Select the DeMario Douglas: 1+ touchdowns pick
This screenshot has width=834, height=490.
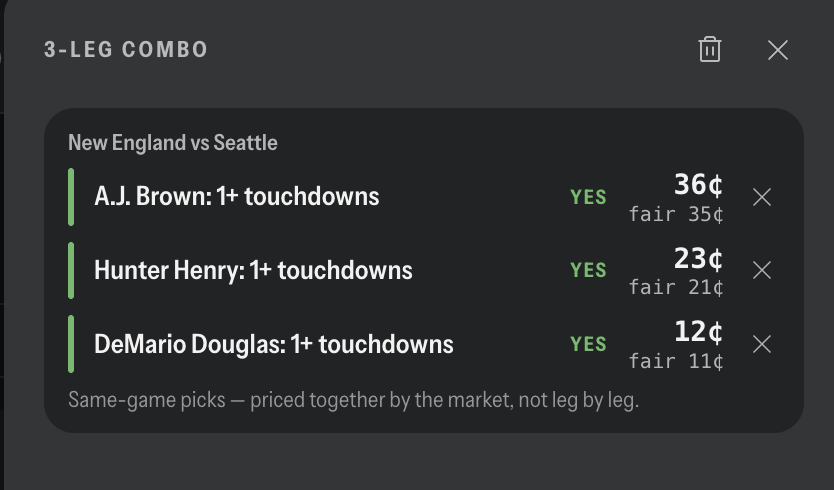274,344
